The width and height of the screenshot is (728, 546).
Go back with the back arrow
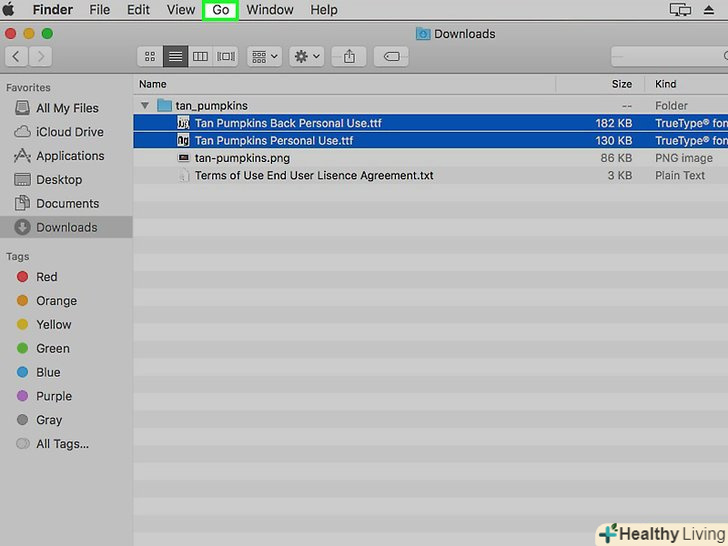pyautogui.click(x=16, y=57)
